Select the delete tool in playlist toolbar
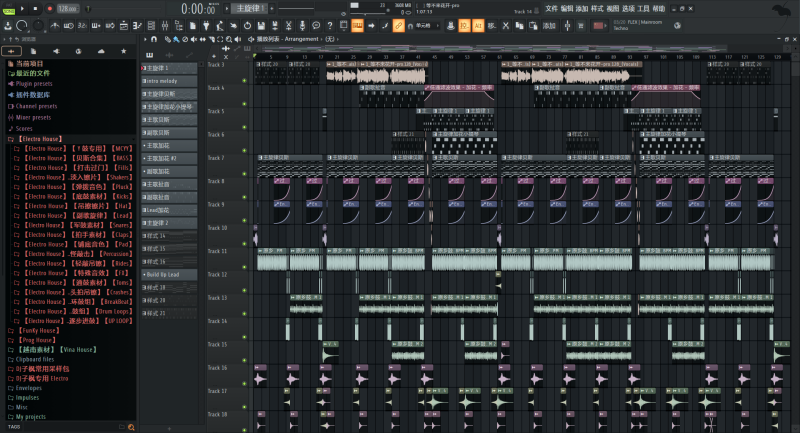This screenshot has width=800, height=433. pyautogui.click(x=185, y=39)
